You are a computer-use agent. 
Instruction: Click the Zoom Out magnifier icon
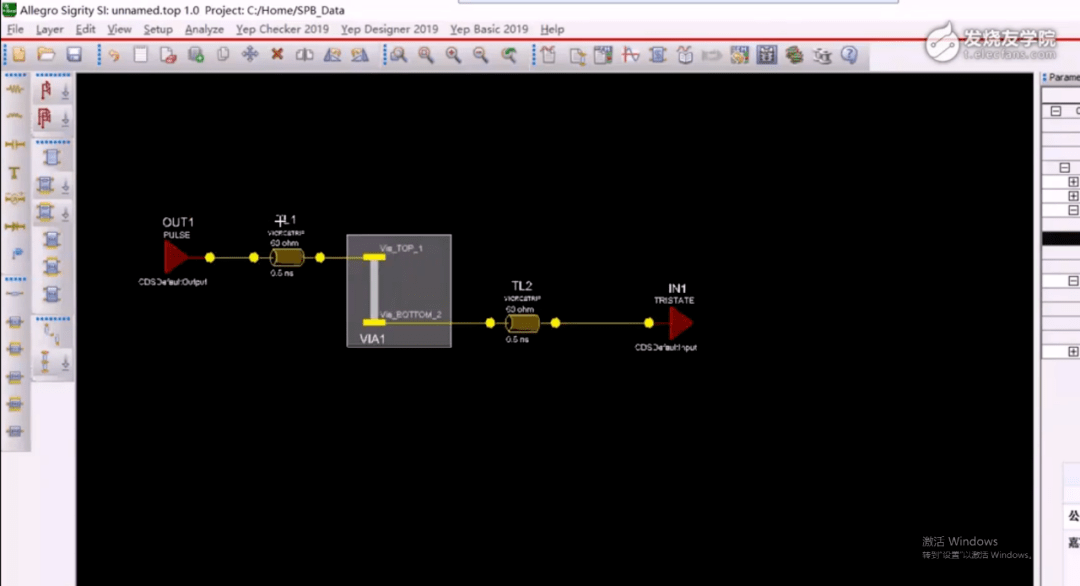(x=480, y=54)
